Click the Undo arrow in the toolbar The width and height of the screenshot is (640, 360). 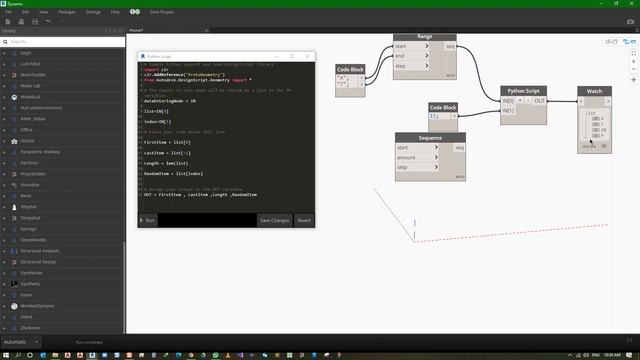[49, 21]
